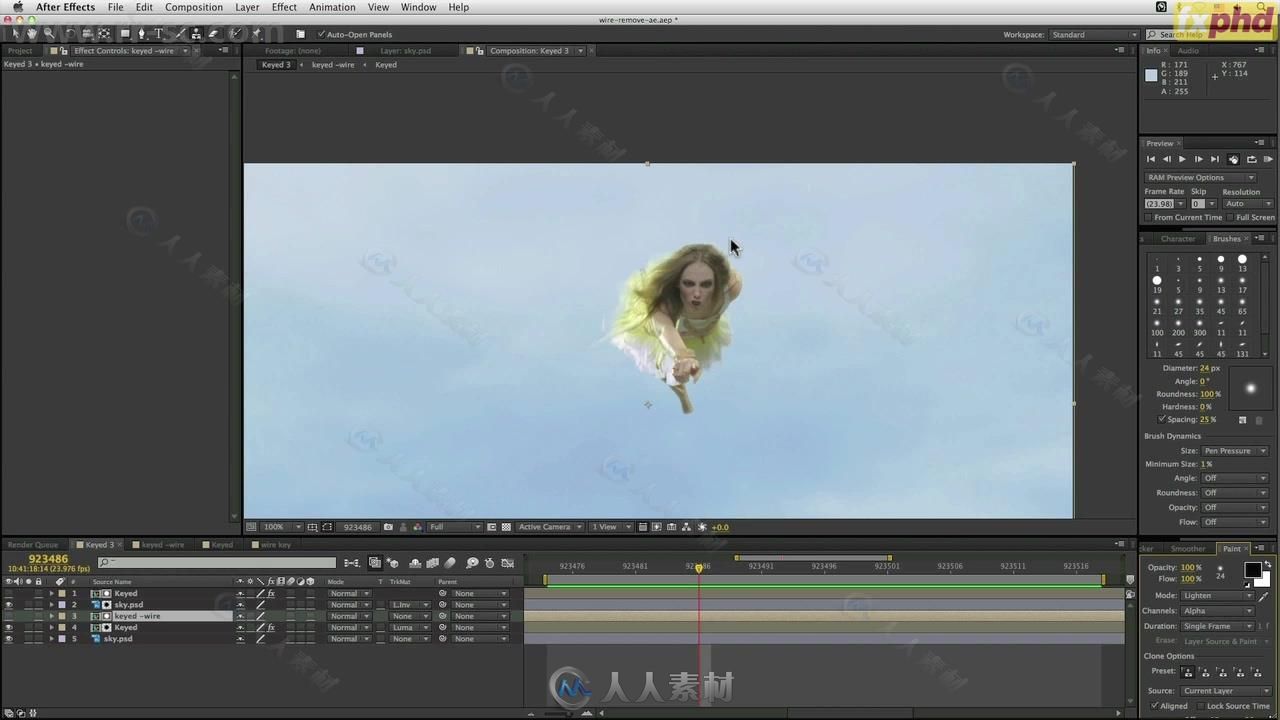Open brush Size Pen Pressure dropdown

pos(1235,450)
